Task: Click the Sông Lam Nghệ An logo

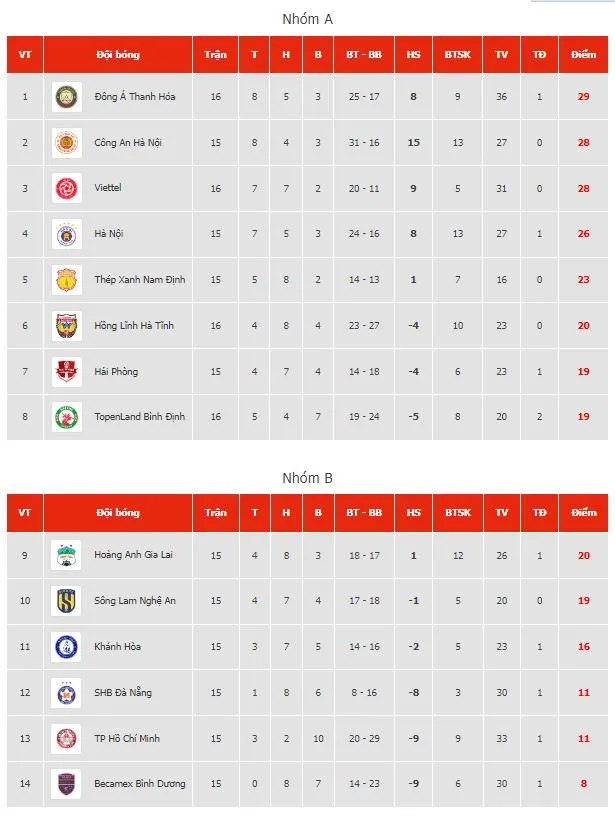Action: pyautogui.click(x=67, y=601)
